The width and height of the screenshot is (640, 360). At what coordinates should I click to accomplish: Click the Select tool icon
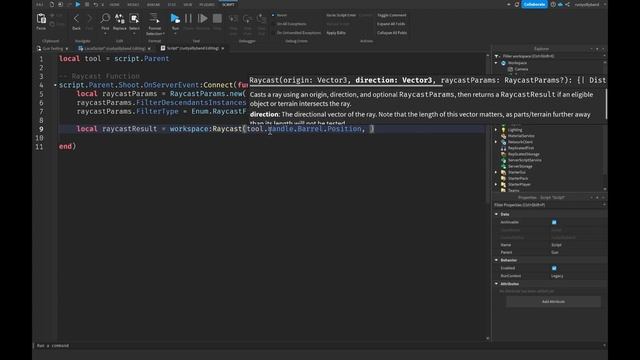coord(134,18)
